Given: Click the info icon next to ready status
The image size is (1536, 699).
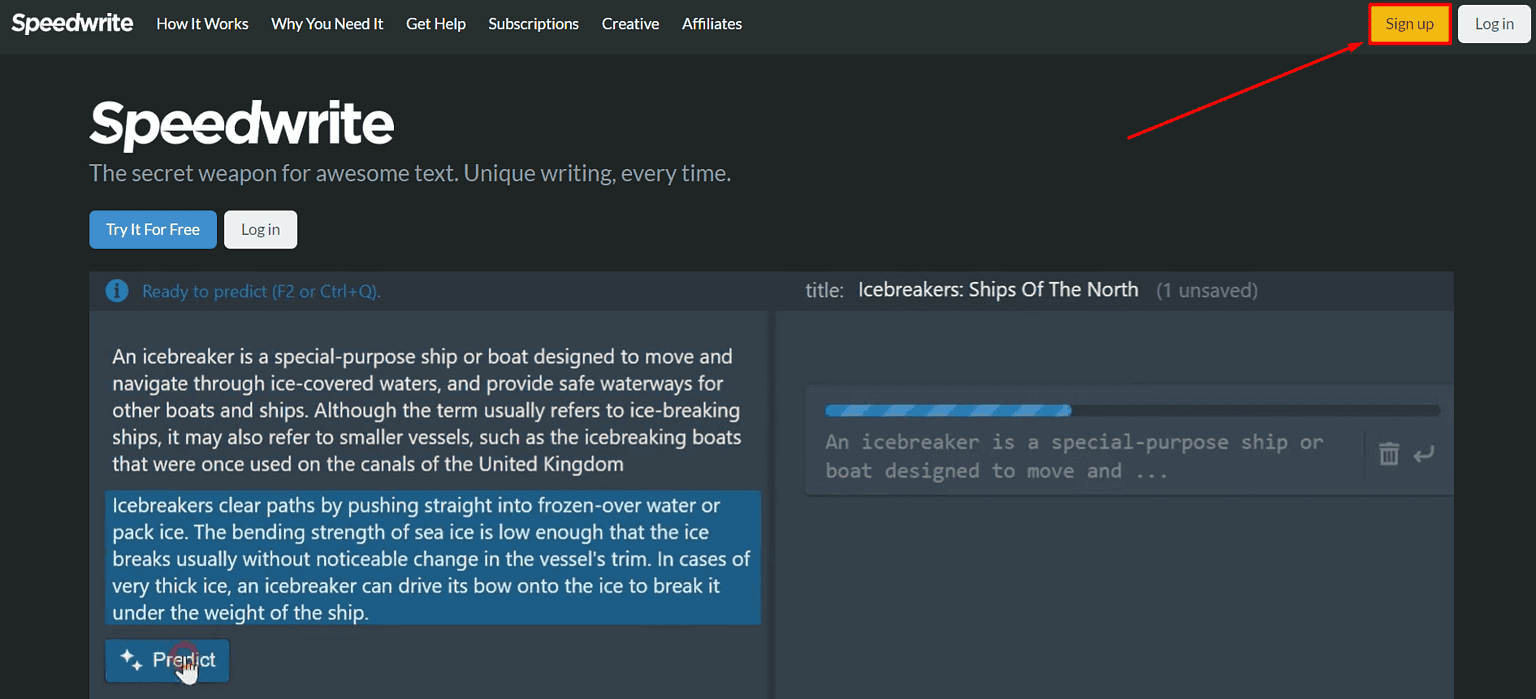Looking at the screenshot, I should (x=117, y=290).
